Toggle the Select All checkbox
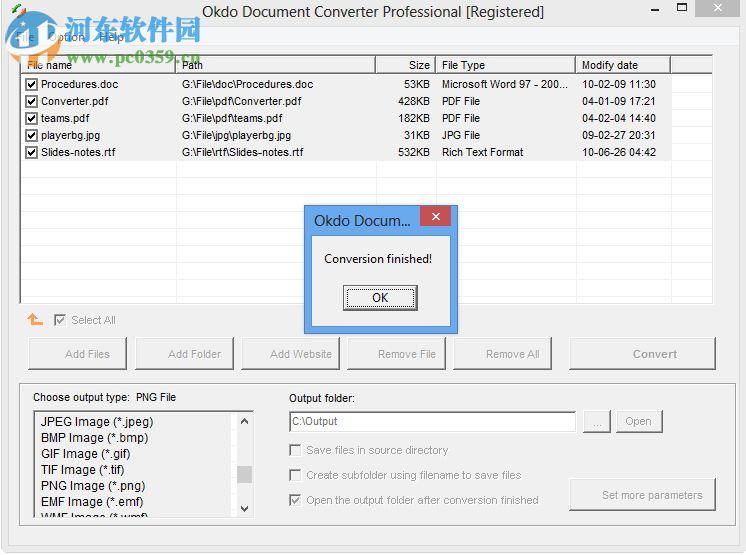Image resolution: width=746 pixels, height=555 pixels. pos(59,320)
